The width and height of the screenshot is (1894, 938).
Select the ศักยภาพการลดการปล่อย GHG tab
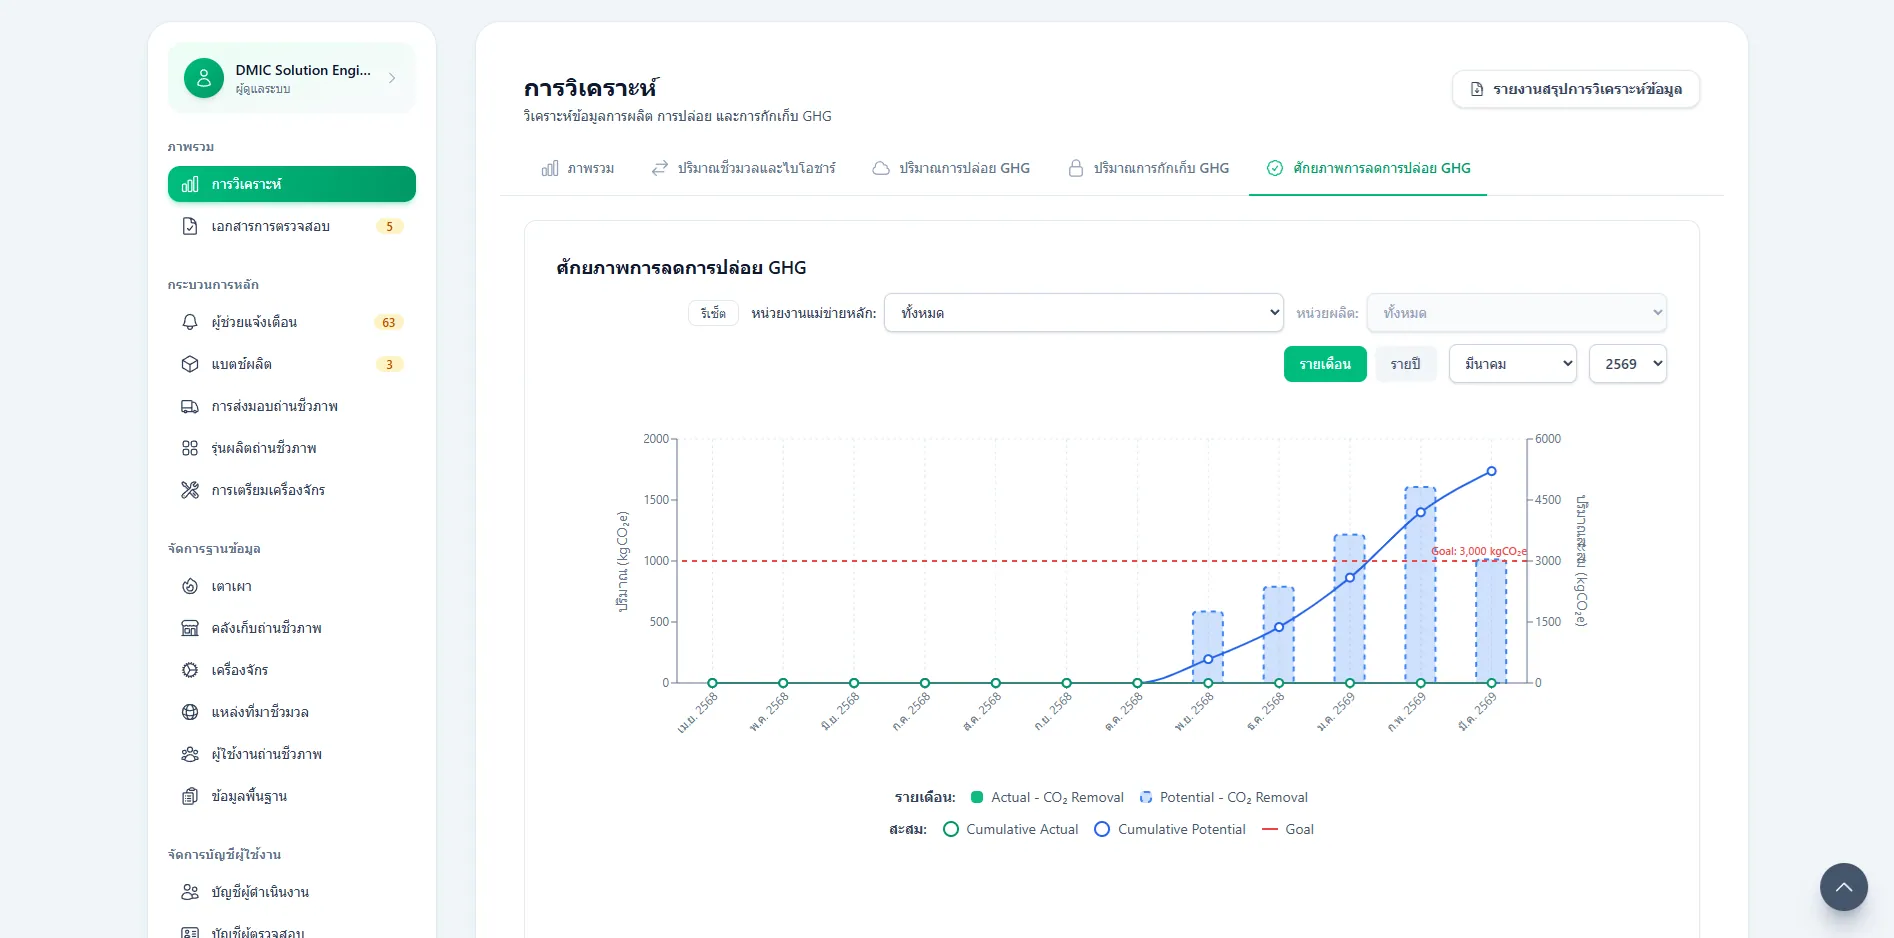[x=1368, y=168]
